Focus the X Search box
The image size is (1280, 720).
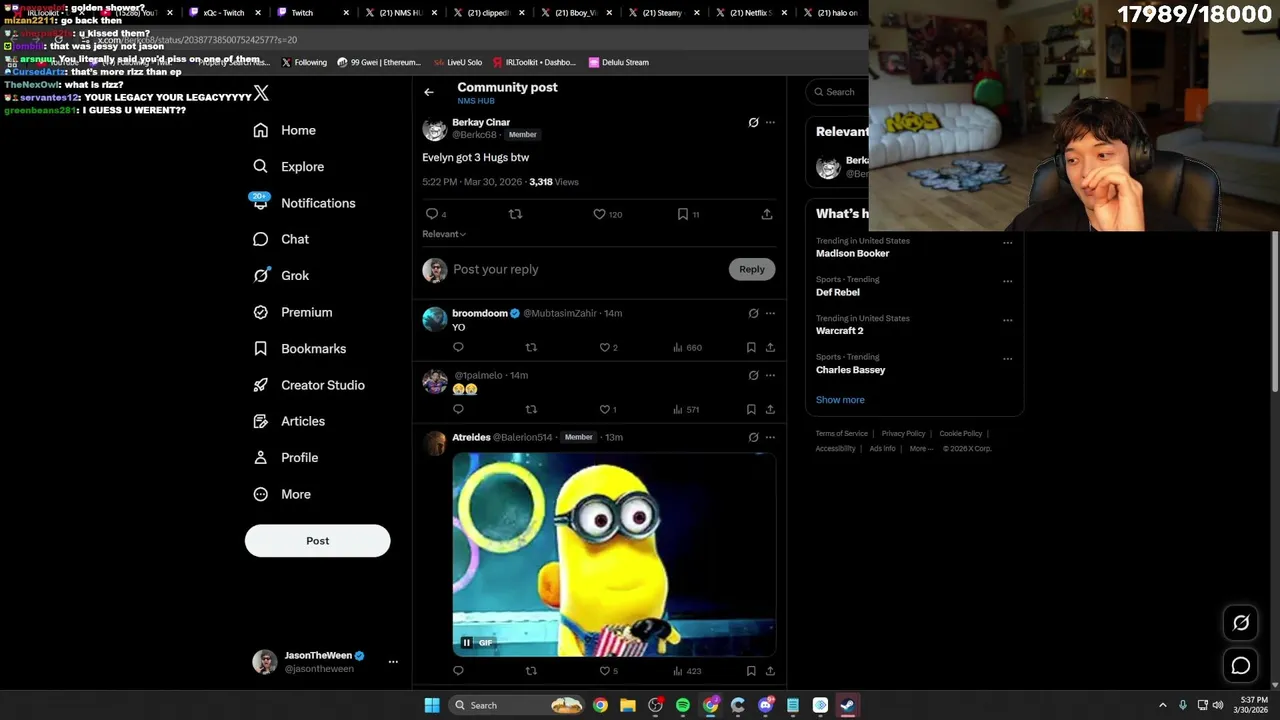coord(838,92)
